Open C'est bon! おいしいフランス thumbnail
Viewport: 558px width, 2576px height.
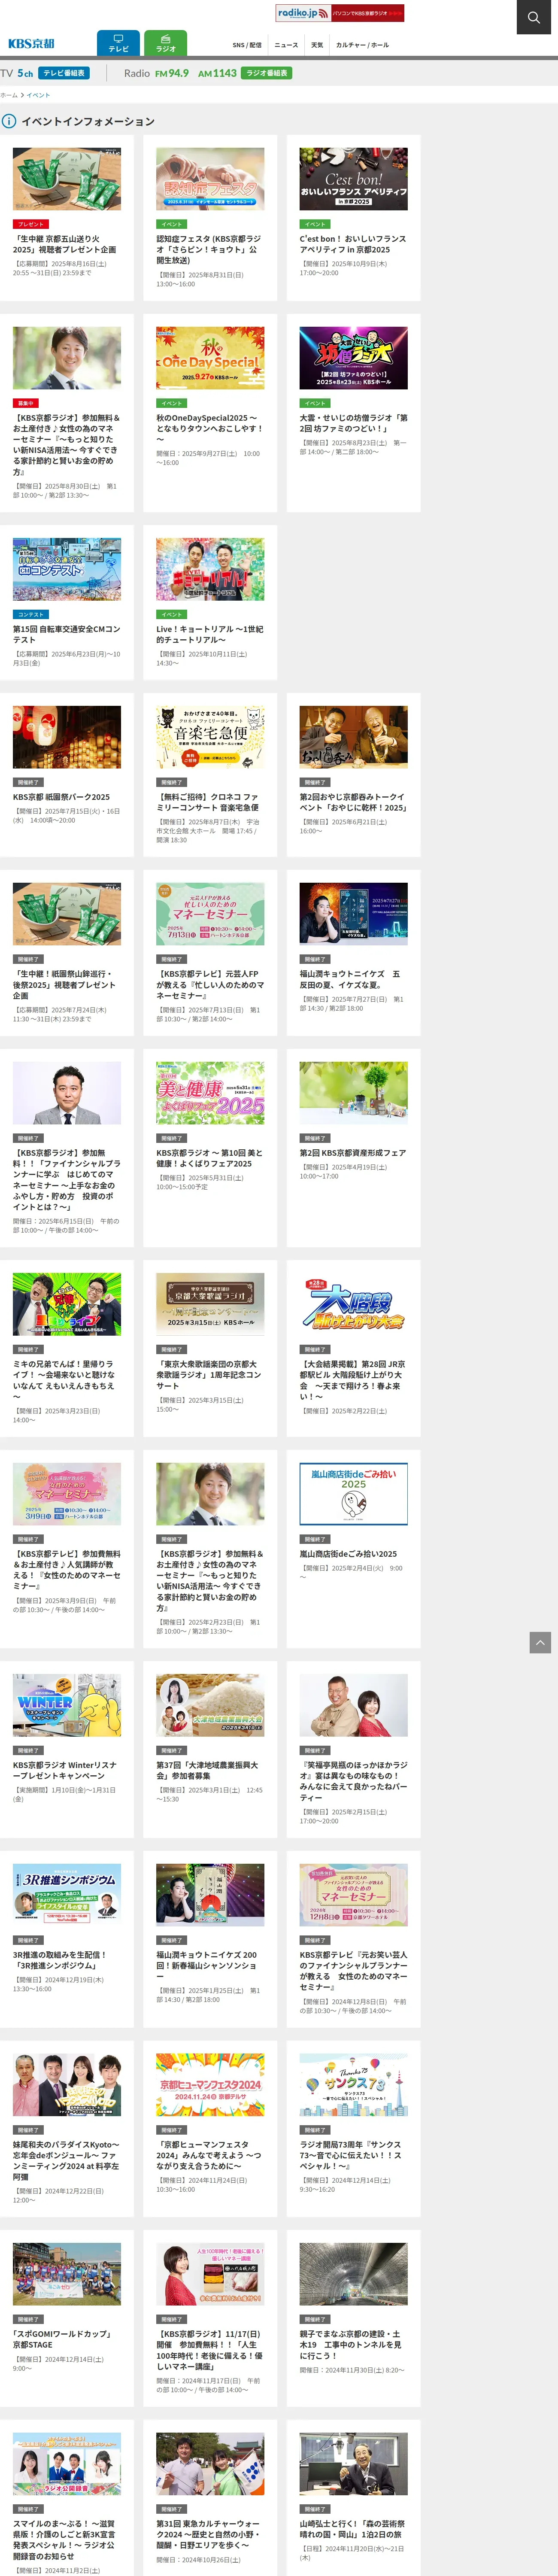tap(353, 179)
